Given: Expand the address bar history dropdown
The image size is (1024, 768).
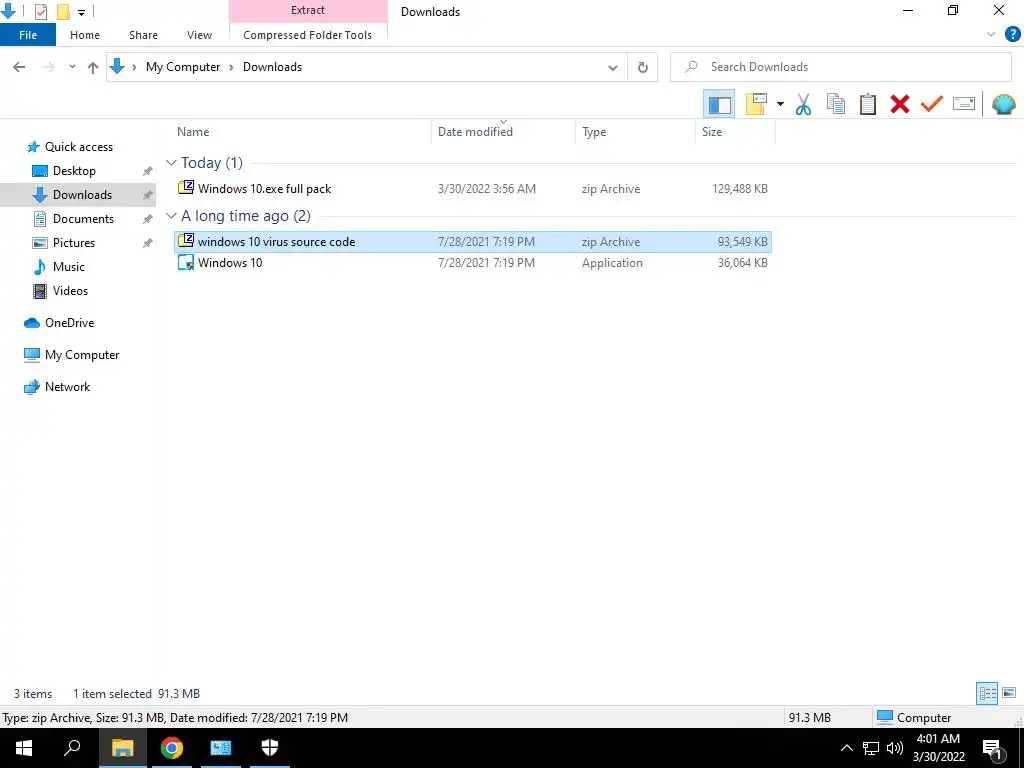Looking at the screenshot, I should [x=613, y=67].
